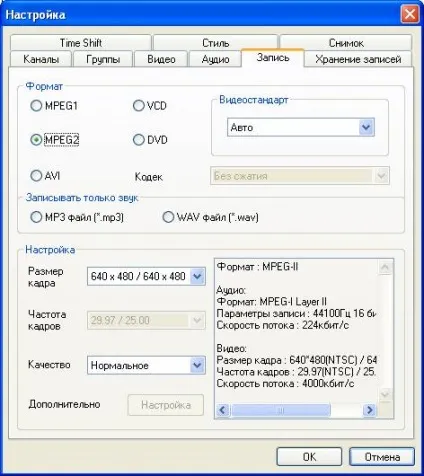This screenshot has width=424, height=476.
Task: Click the Скорость потока : 4000кбит/с line
Action: click(285, 384)
